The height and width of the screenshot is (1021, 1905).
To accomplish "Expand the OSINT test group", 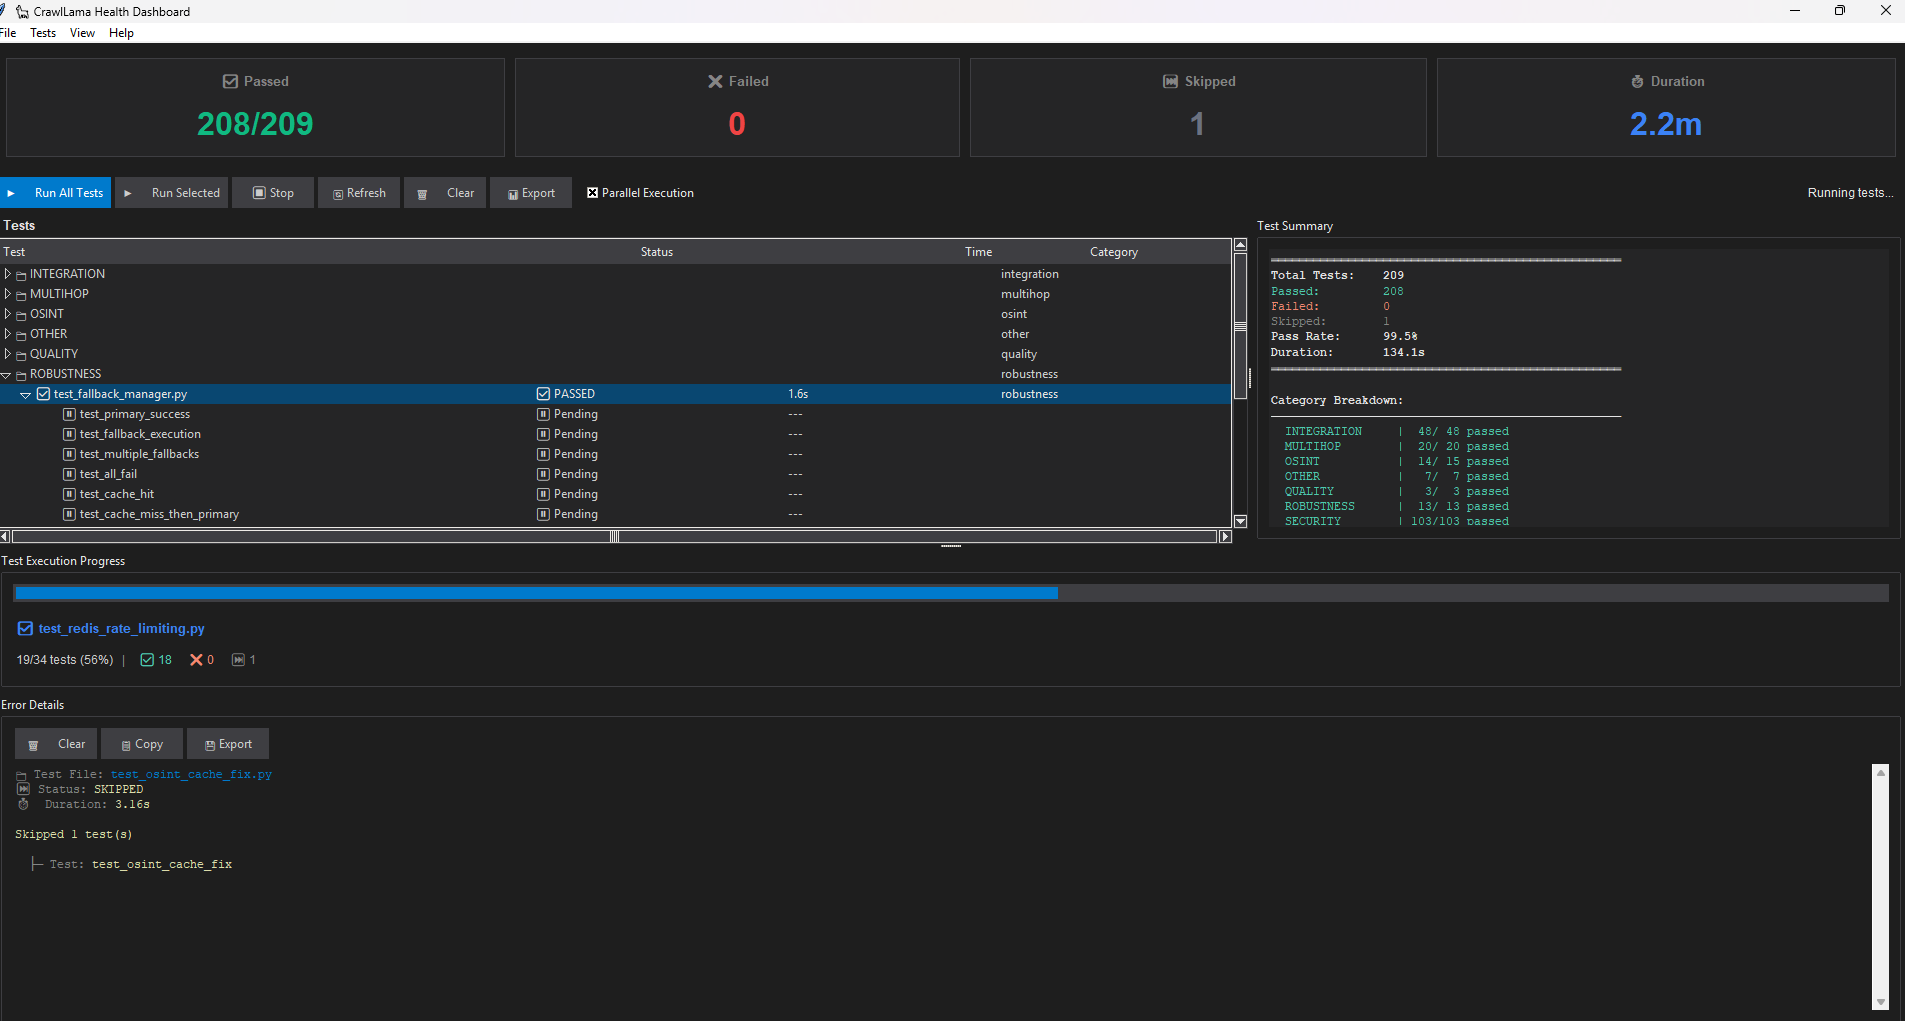I will click(x=7, y=313).
